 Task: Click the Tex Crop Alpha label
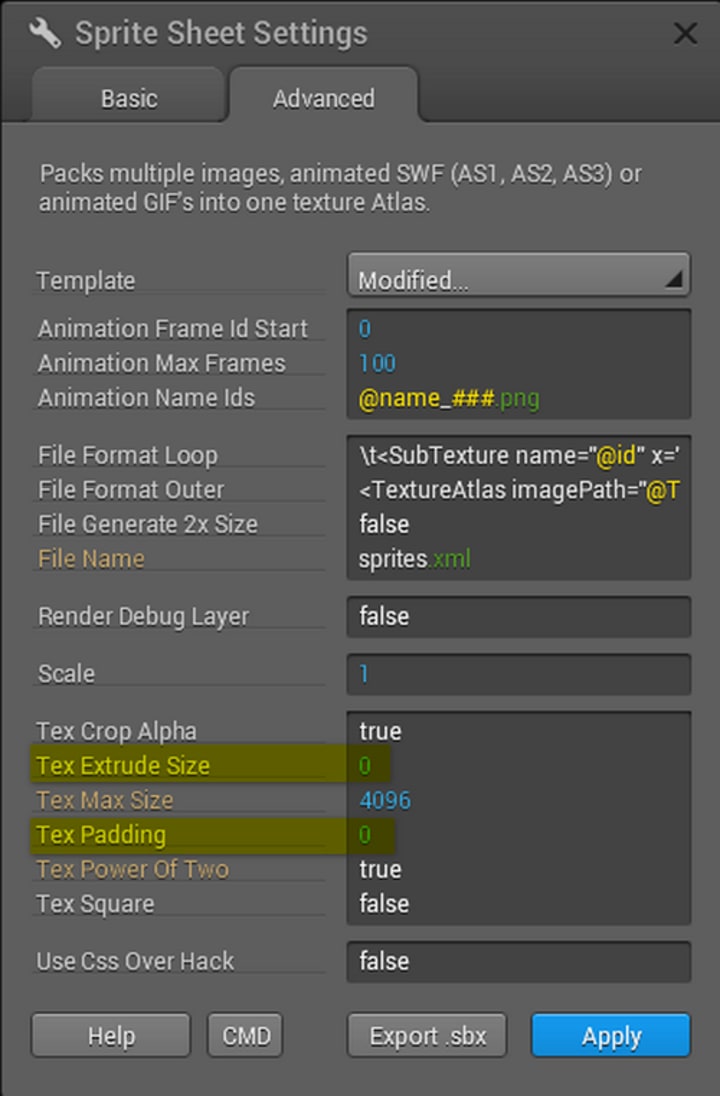tap(117, 731)
